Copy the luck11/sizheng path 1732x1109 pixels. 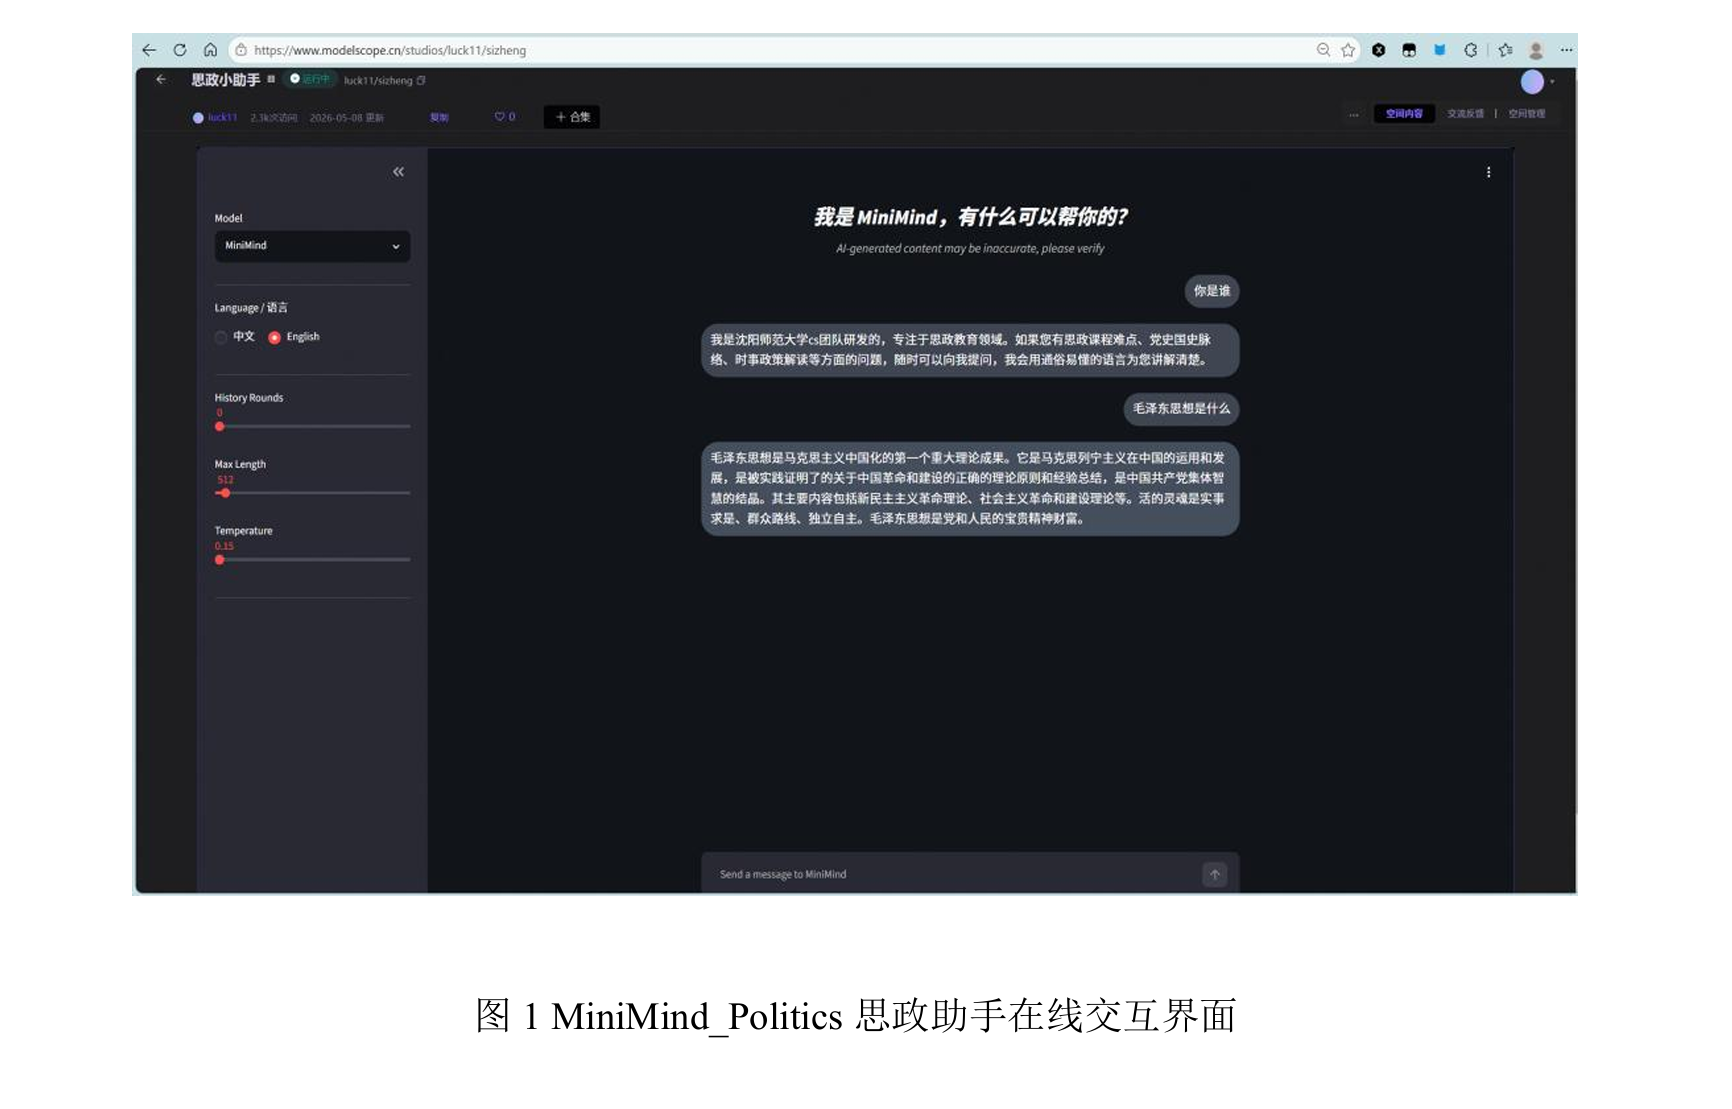pos(421,80)
